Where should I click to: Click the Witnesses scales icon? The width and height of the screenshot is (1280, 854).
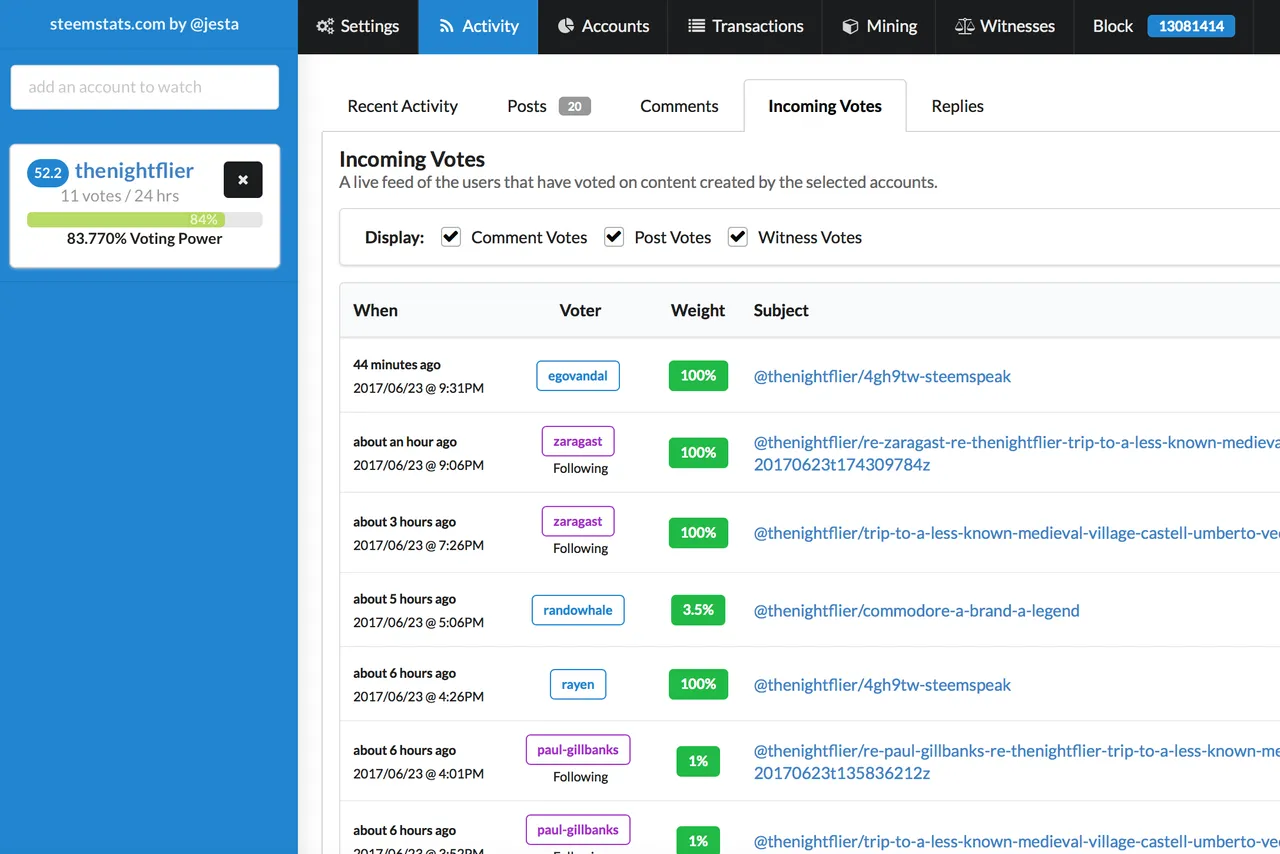click(x=964, y=26)
